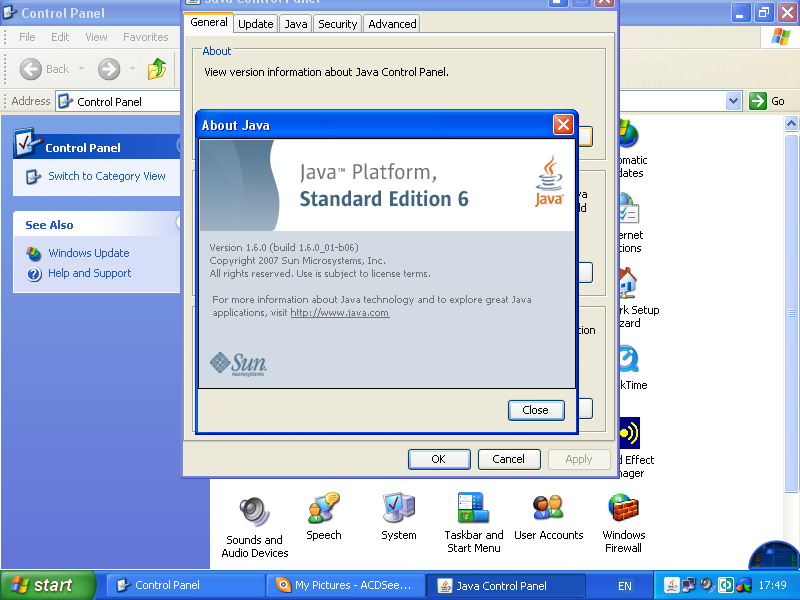
Task: Click the Control Panel vertical scrollbar thumb
Action: pyautogui.click(x=791, y=312)
